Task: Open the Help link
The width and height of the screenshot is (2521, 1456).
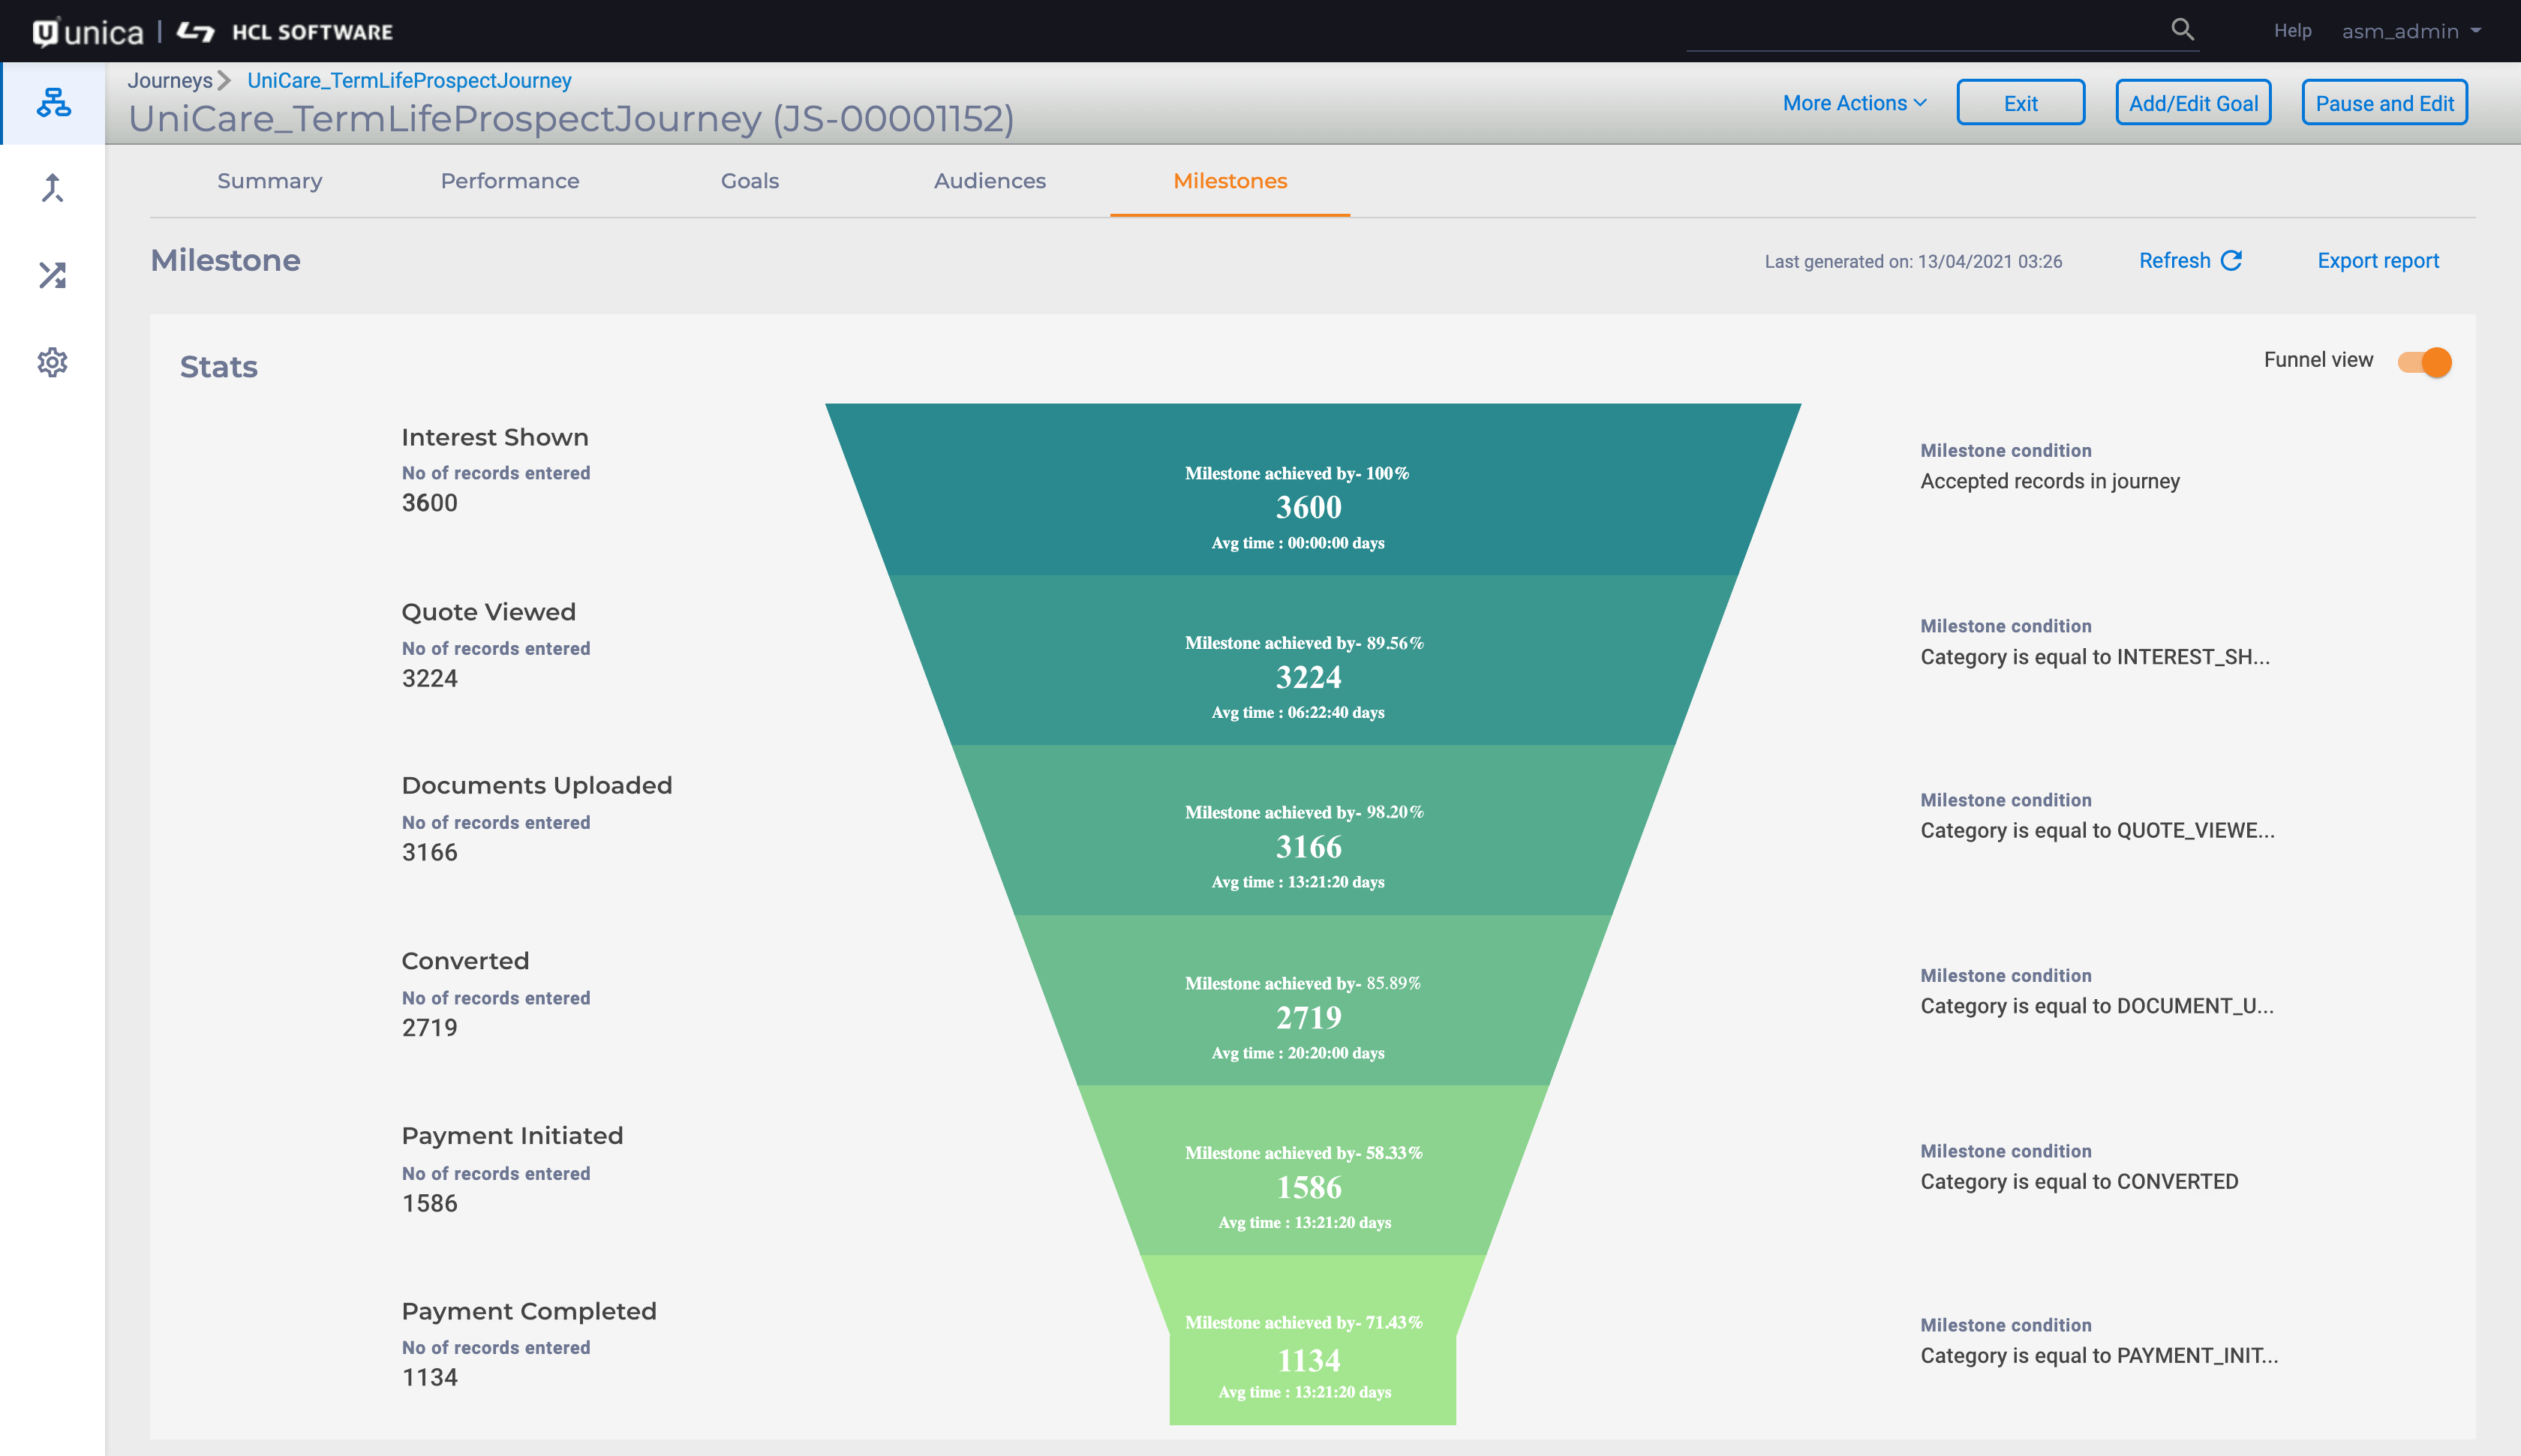Action: pyautogui.click(x=2292, y=31)
